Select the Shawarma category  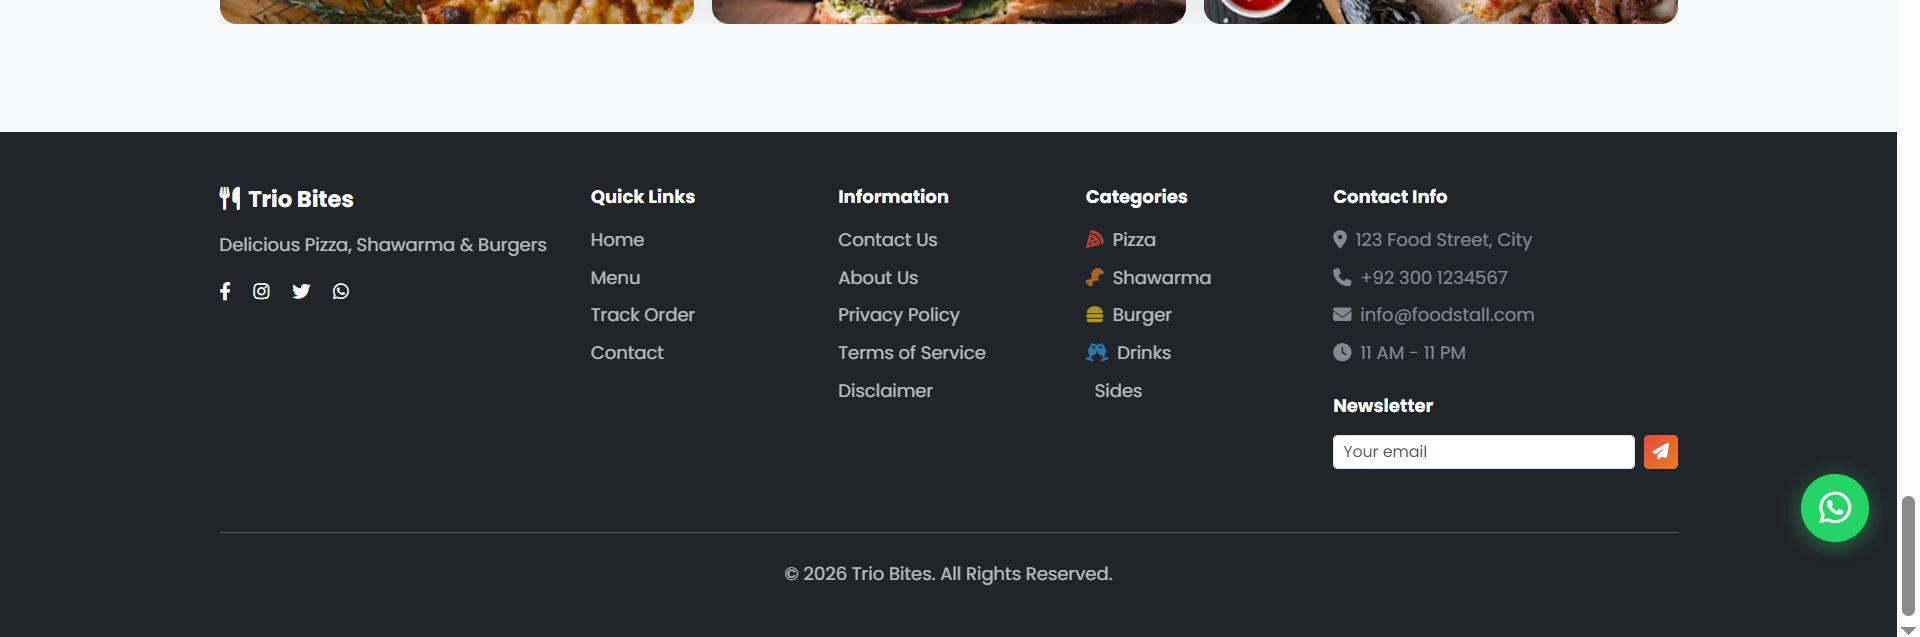1160,278
